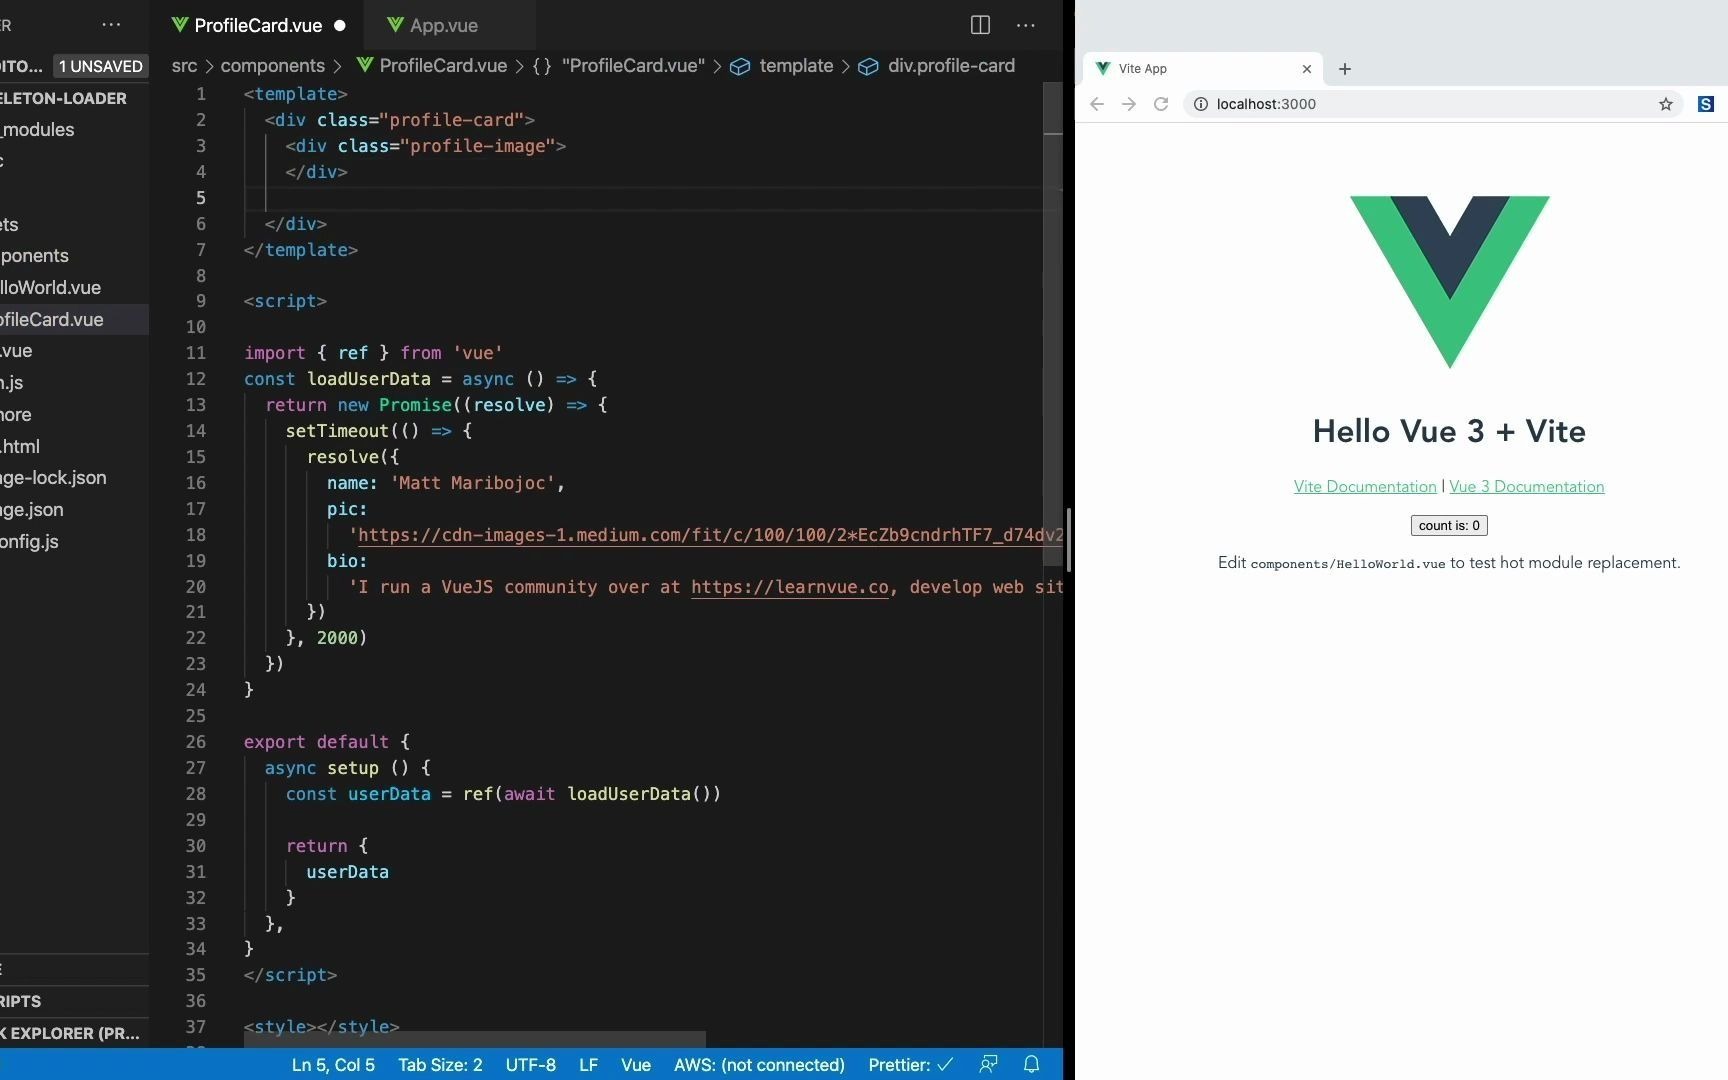The image size is (1728, 1080).
Task: Expand the Explorer (PR...) bottom section
Action: tap(74, 1033)
